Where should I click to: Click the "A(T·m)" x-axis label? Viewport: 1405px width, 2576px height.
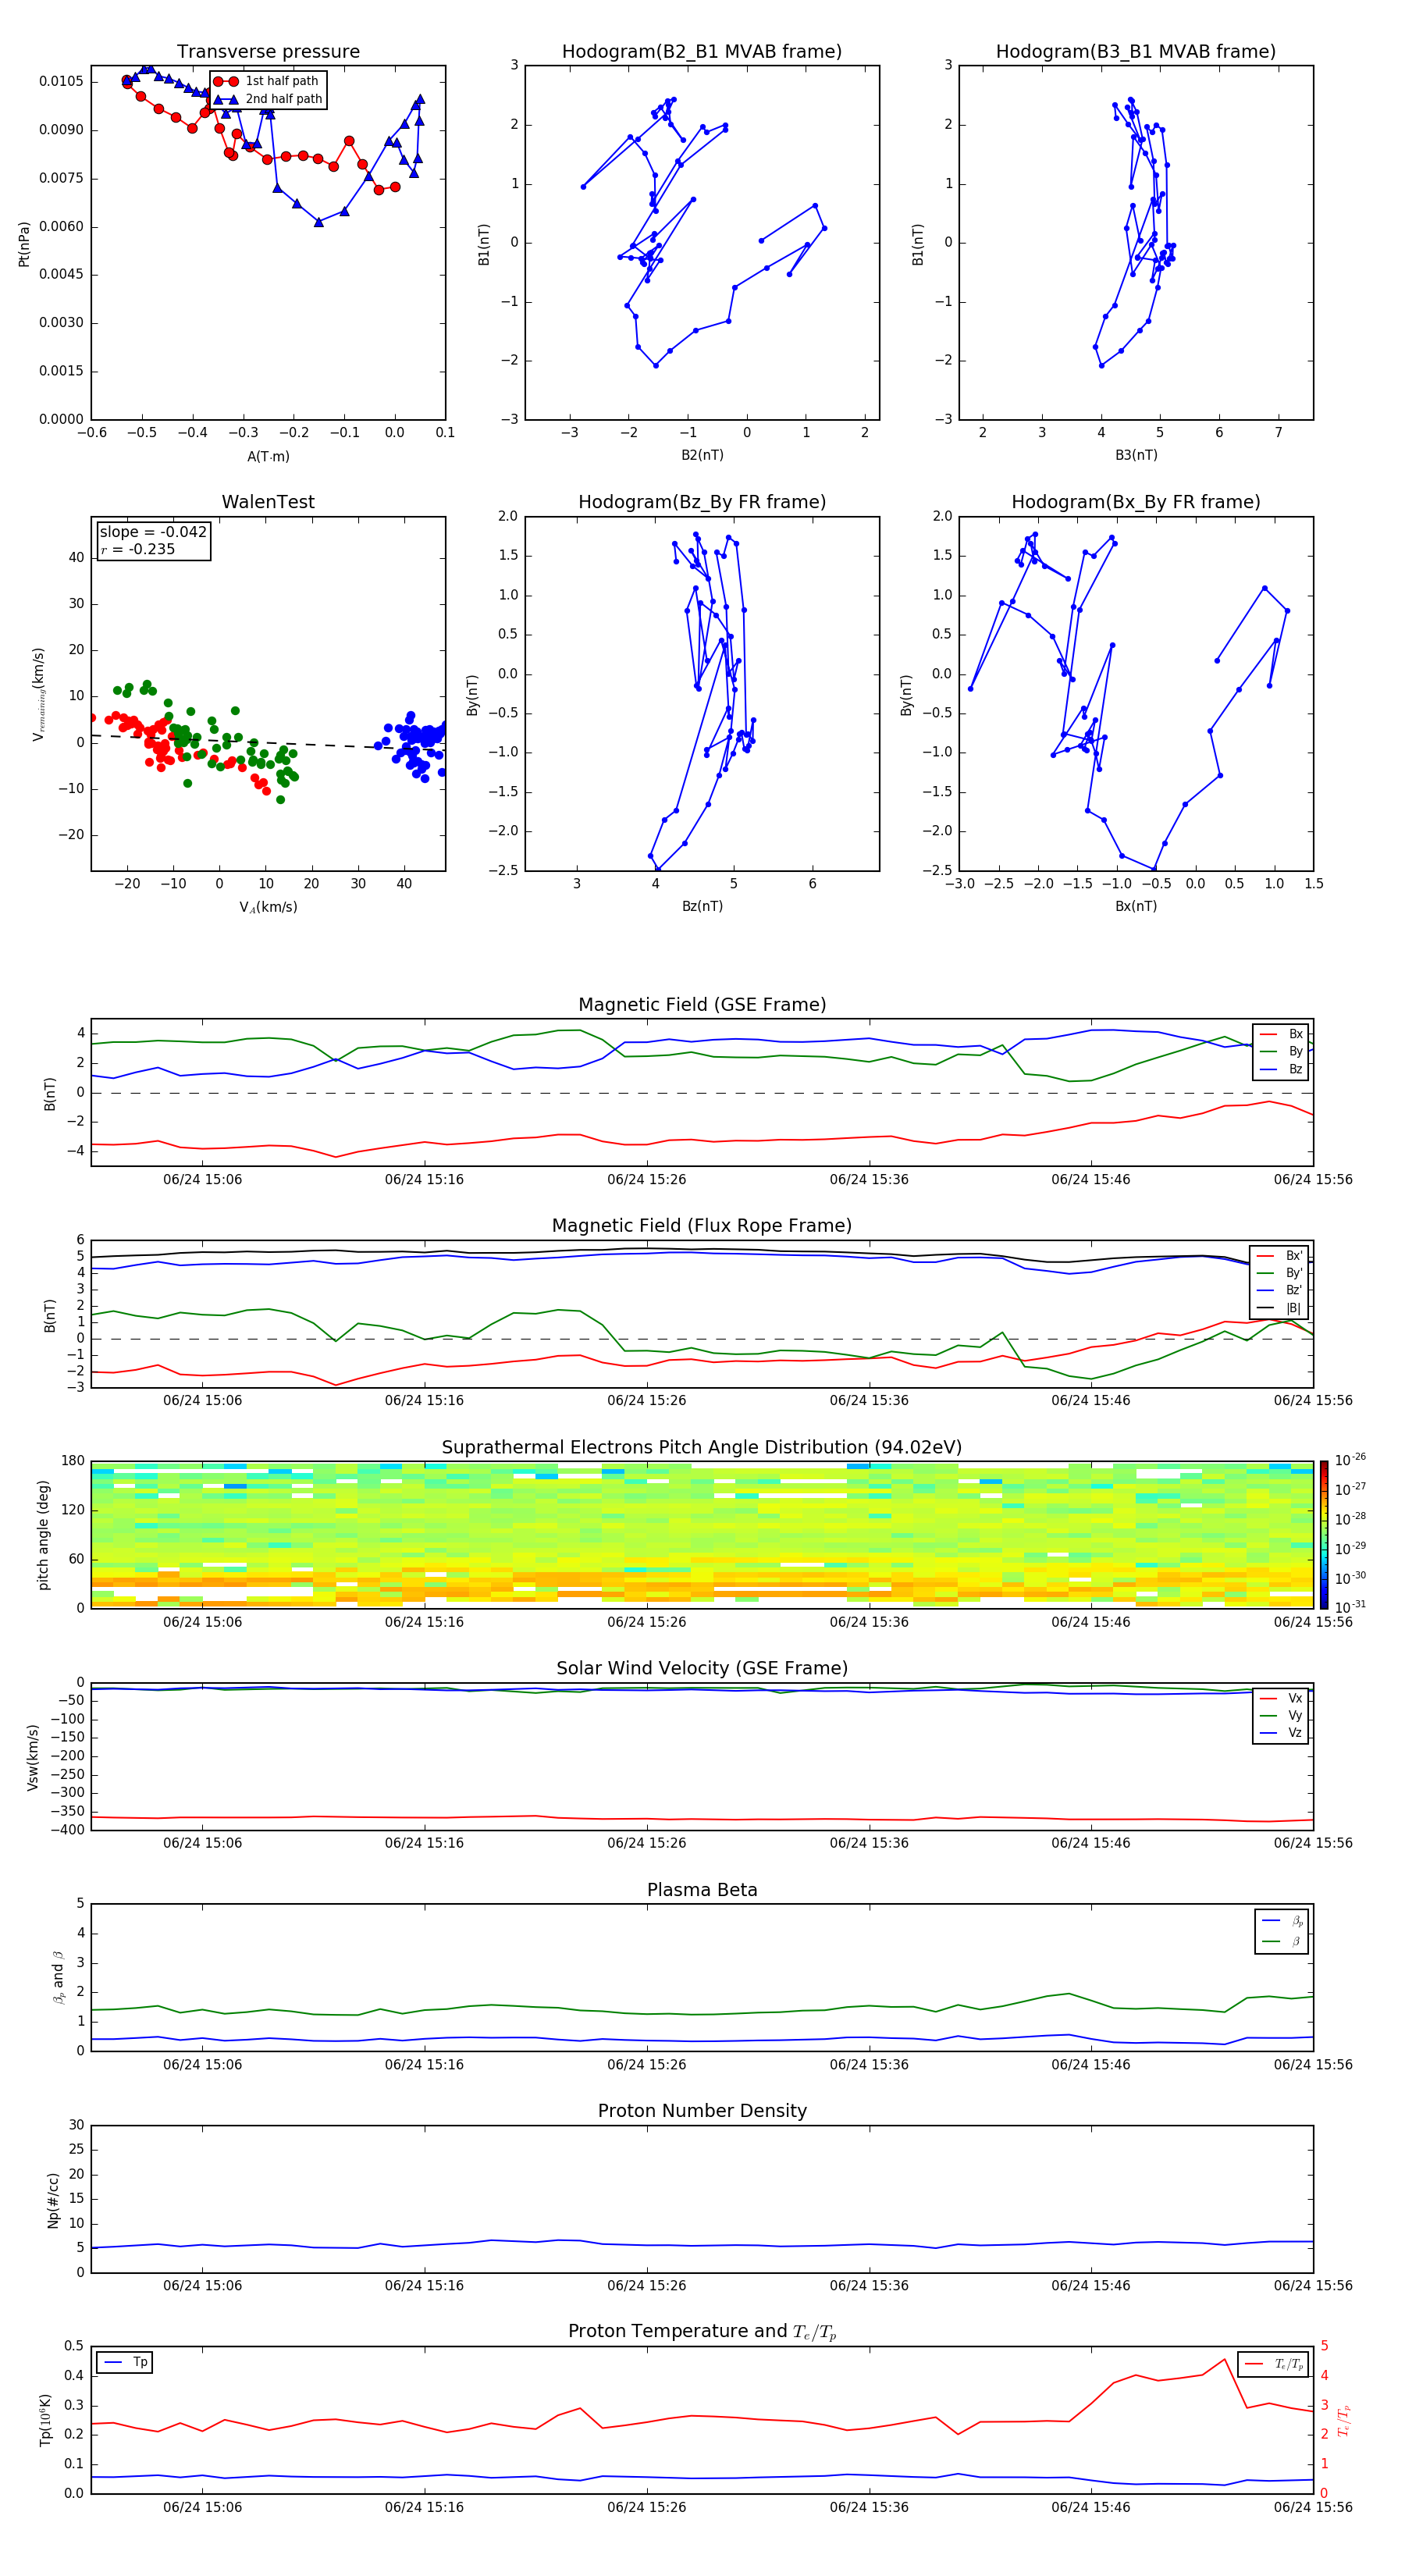[268, 456]
